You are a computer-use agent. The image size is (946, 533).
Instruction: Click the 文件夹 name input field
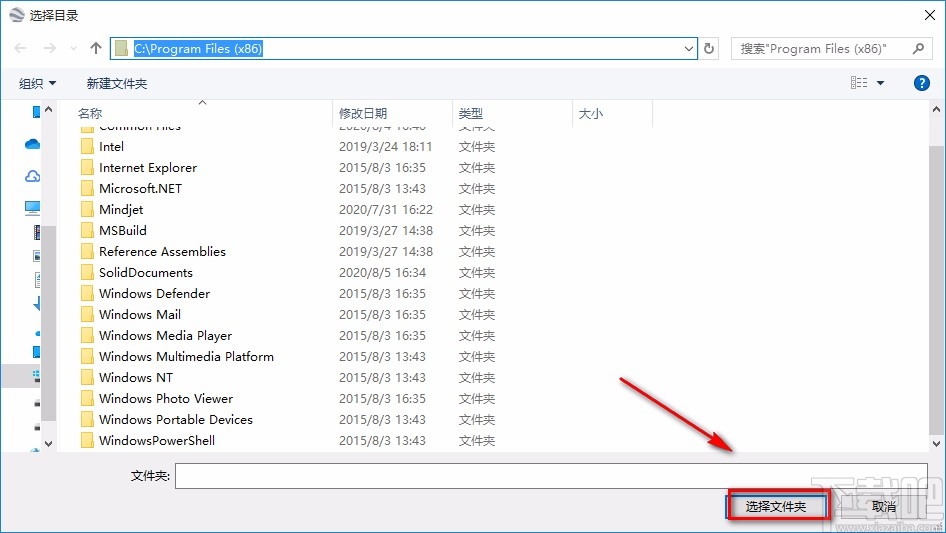tap(551, 476)
